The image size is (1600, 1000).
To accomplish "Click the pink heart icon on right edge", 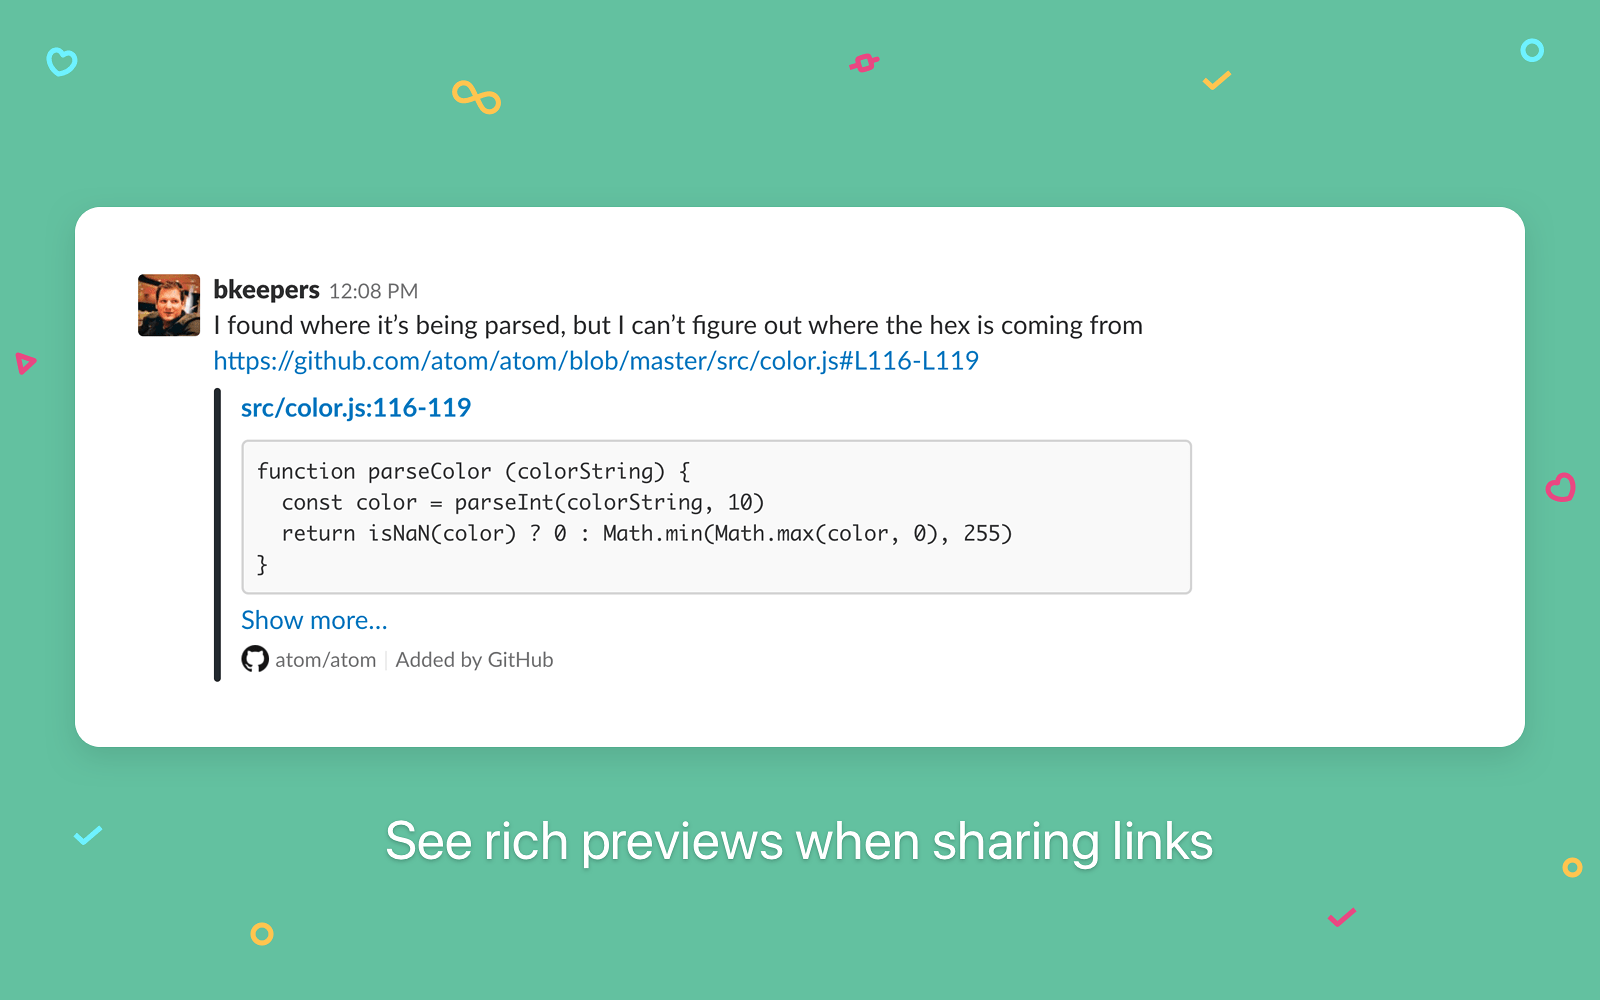I will click(x=1560, y=487).
